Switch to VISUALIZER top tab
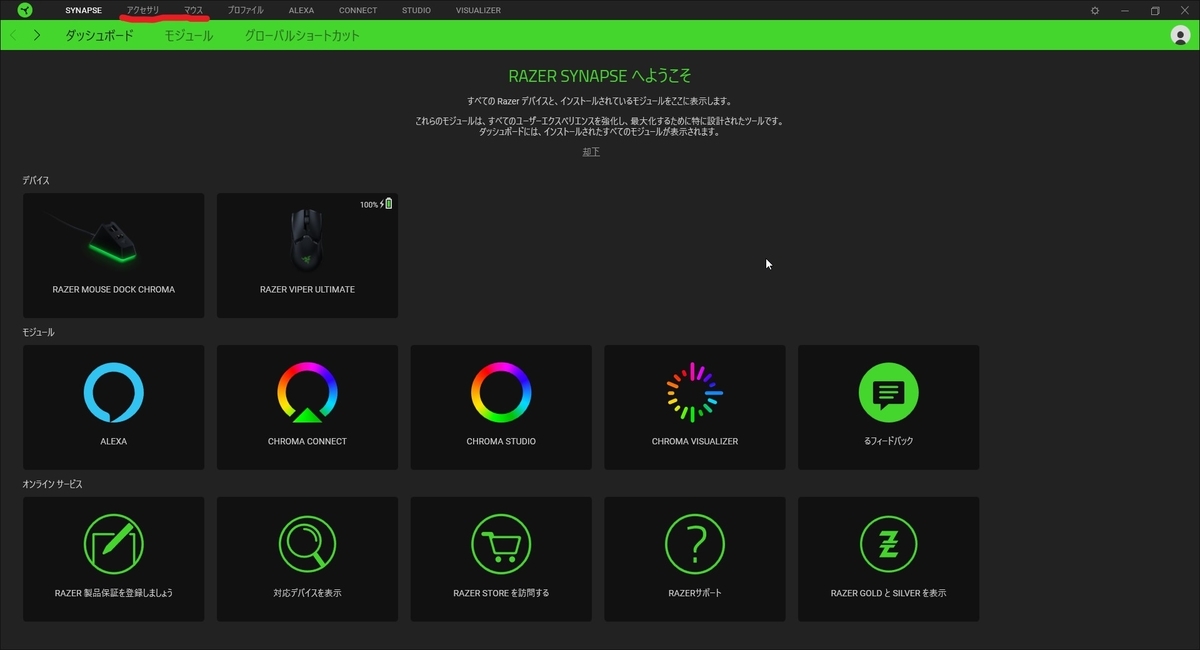The image size is (1200, 650). pyautogui.click(x=478, y=10)
